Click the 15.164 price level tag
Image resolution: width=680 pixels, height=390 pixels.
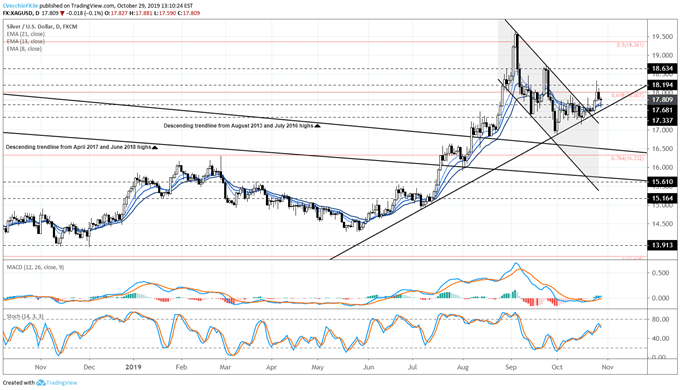[662, 198]
